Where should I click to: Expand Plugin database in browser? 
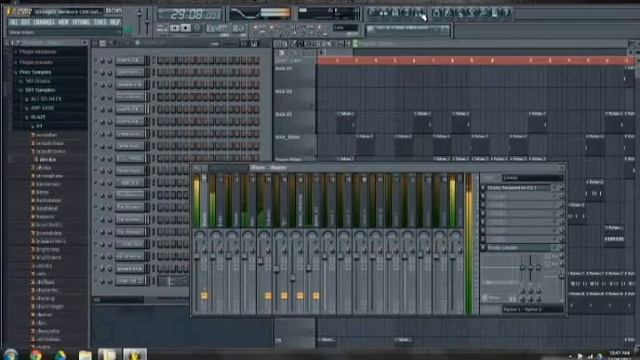tap(38, 52)
